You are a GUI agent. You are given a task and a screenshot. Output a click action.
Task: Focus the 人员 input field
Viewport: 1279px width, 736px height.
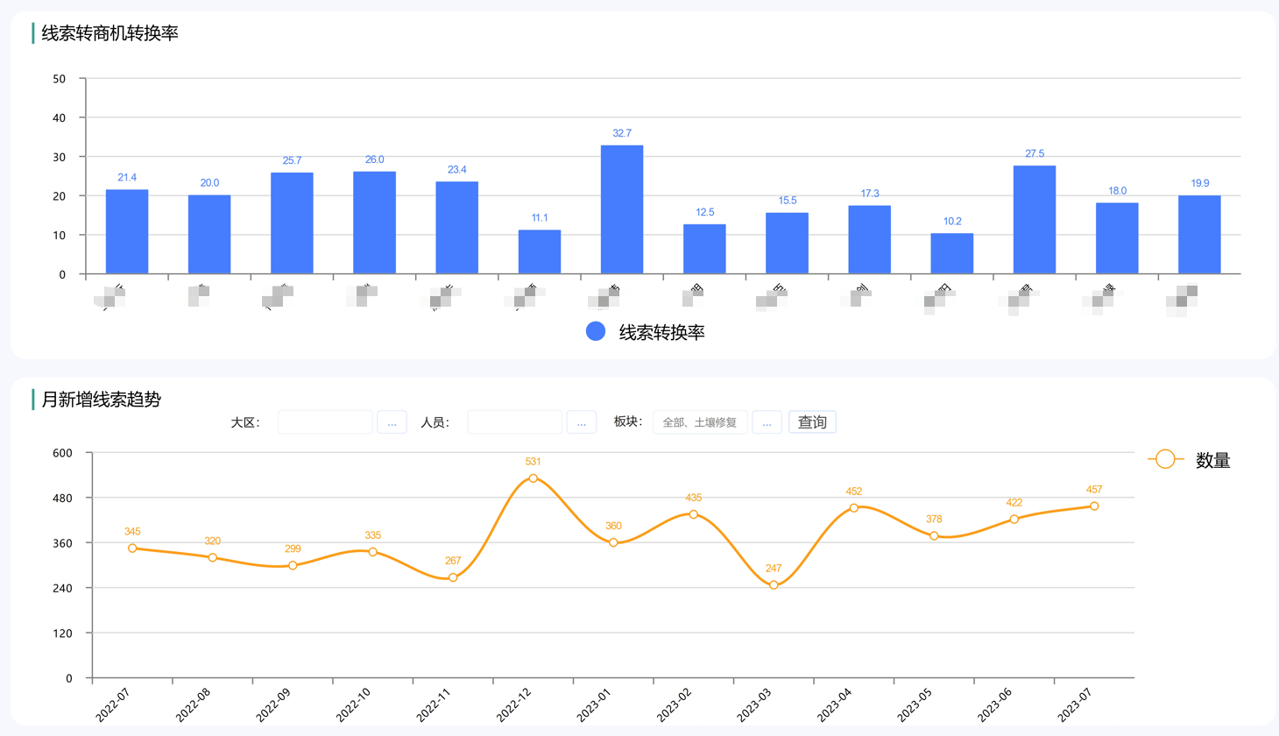(515, 422)
